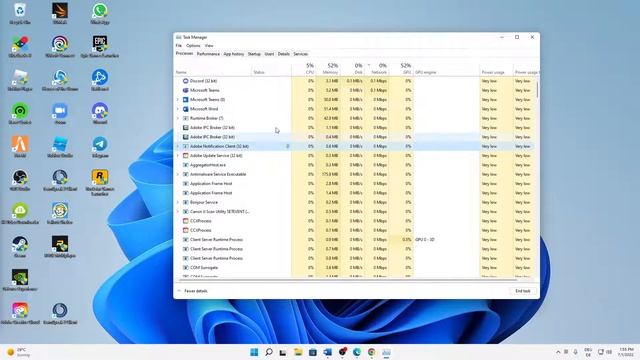Click the End task button
The image size is (640, 360).
pyautogui.click(x=523, y=291)
